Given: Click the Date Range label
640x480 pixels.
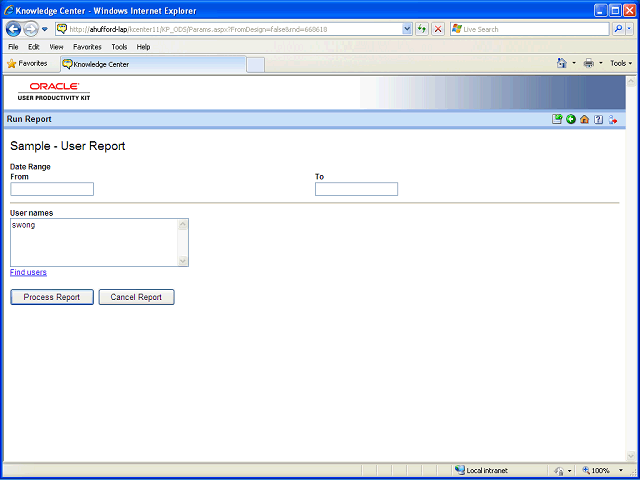Looking at the screenshot, I should tap(30, 167).
